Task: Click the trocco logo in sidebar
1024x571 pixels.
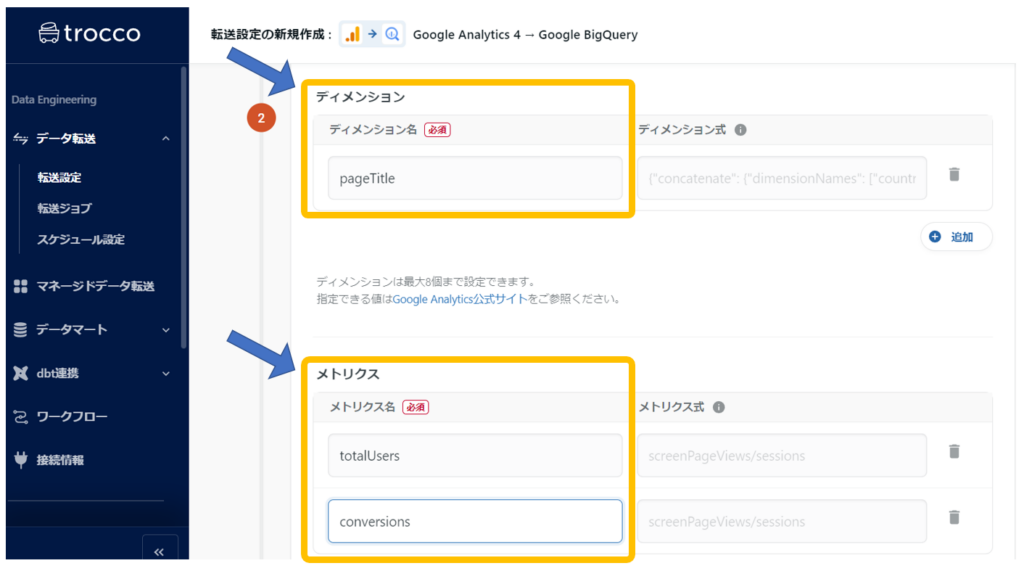Action: 89,33
